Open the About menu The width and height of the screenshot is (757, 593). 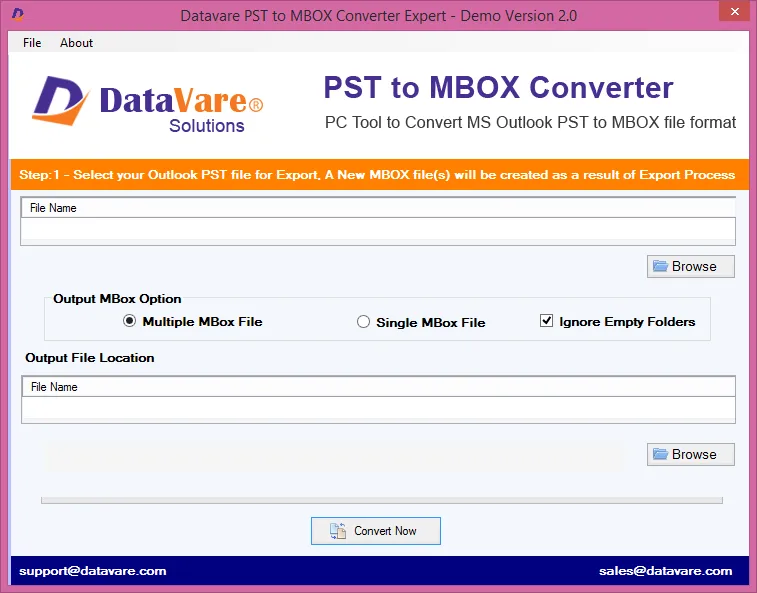coord(76,43)
